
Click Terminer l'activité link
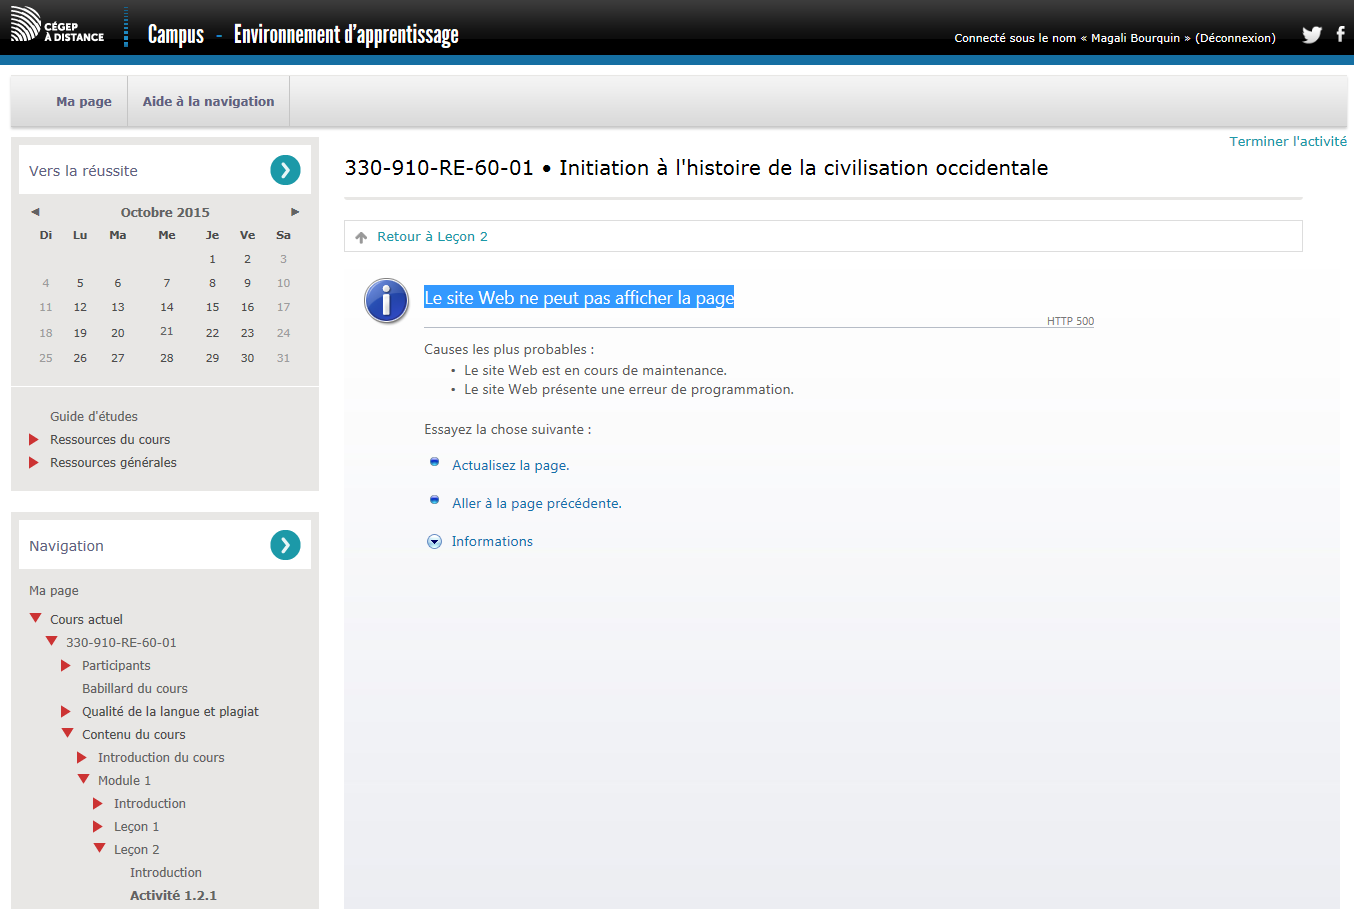[1287, 142]
